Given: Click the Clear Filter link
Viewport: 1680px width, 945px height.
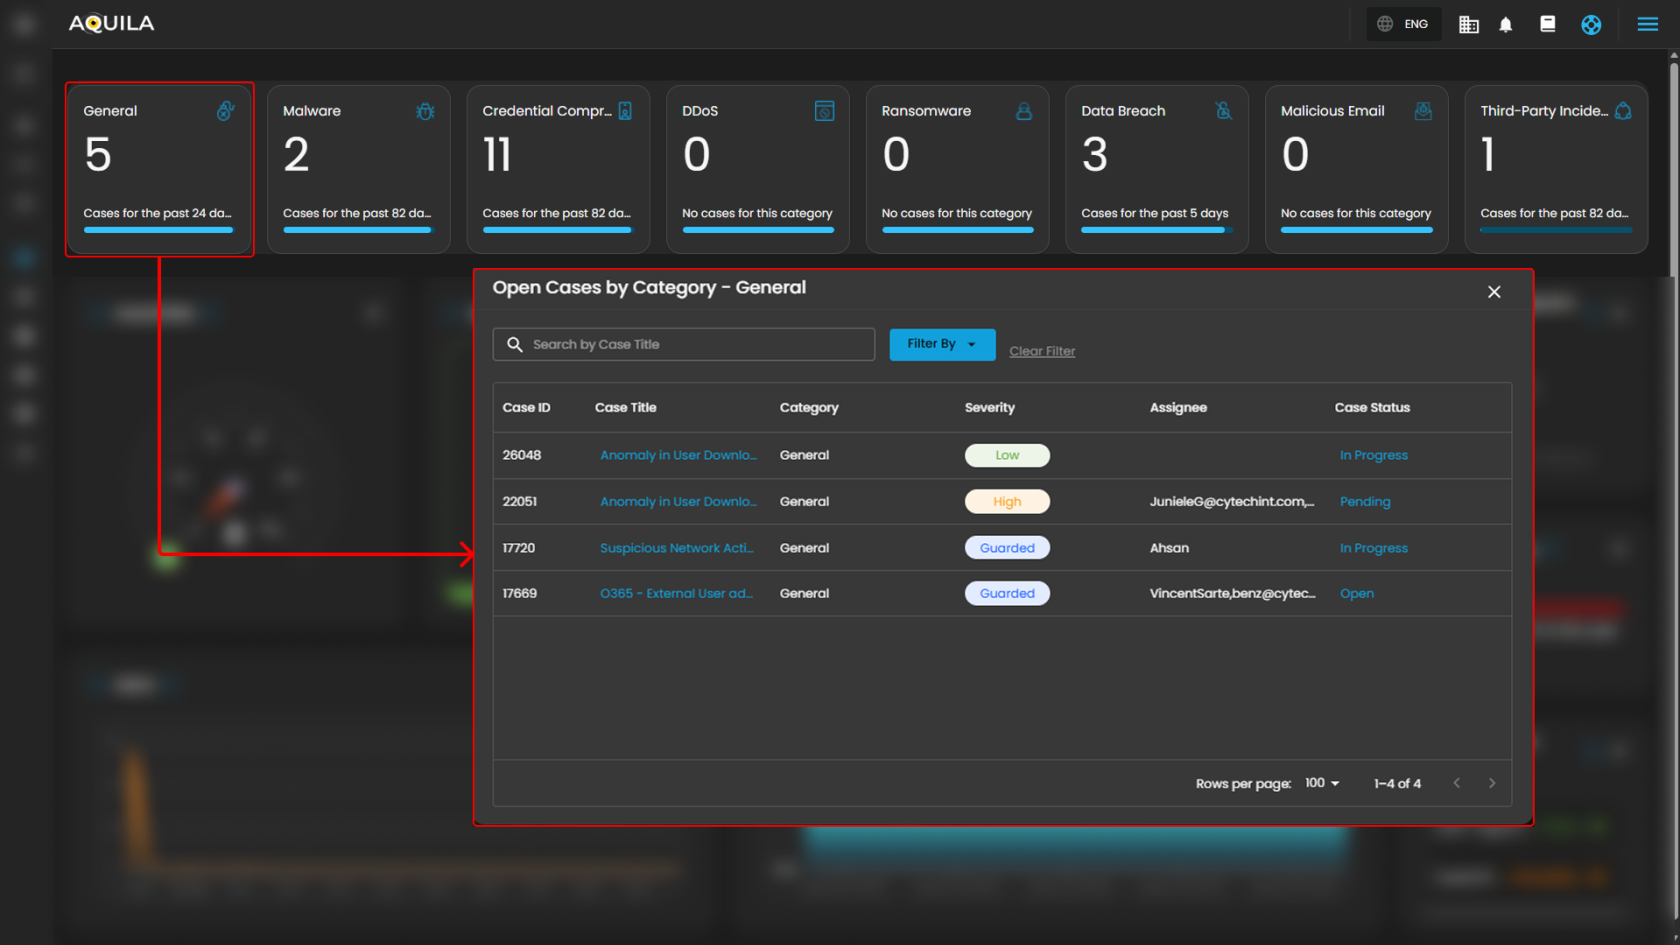Looking at the screenshot, I should (1042, 351).
